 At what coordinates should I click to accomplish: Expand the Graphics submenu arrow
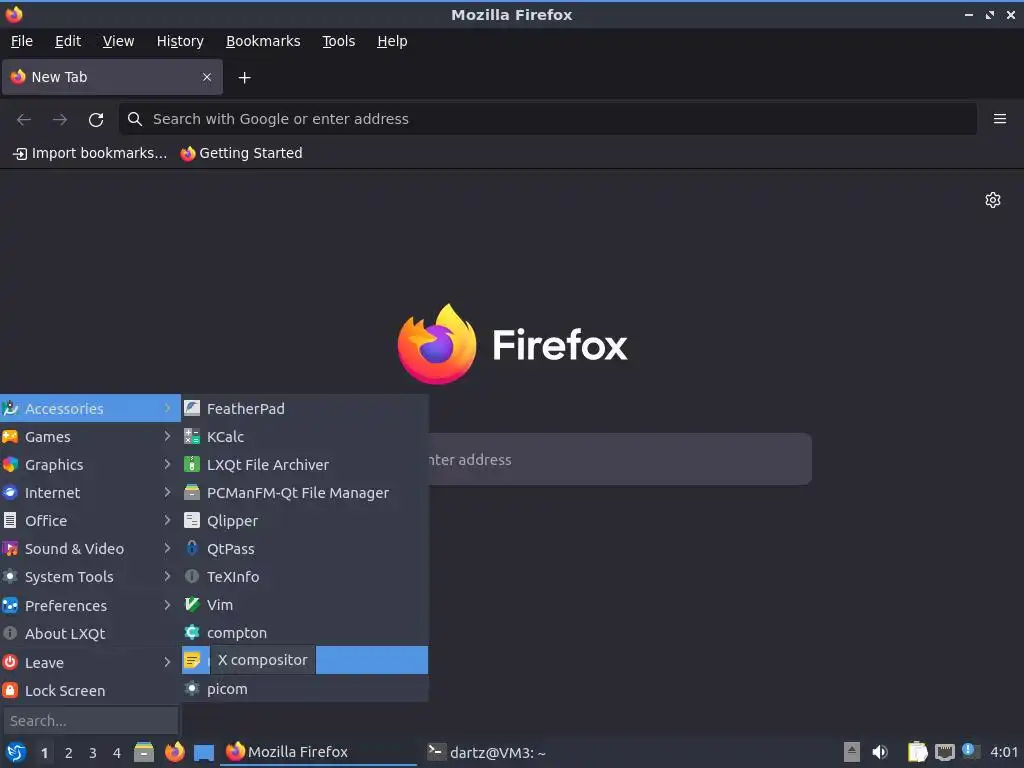click(x=167, y=465)
